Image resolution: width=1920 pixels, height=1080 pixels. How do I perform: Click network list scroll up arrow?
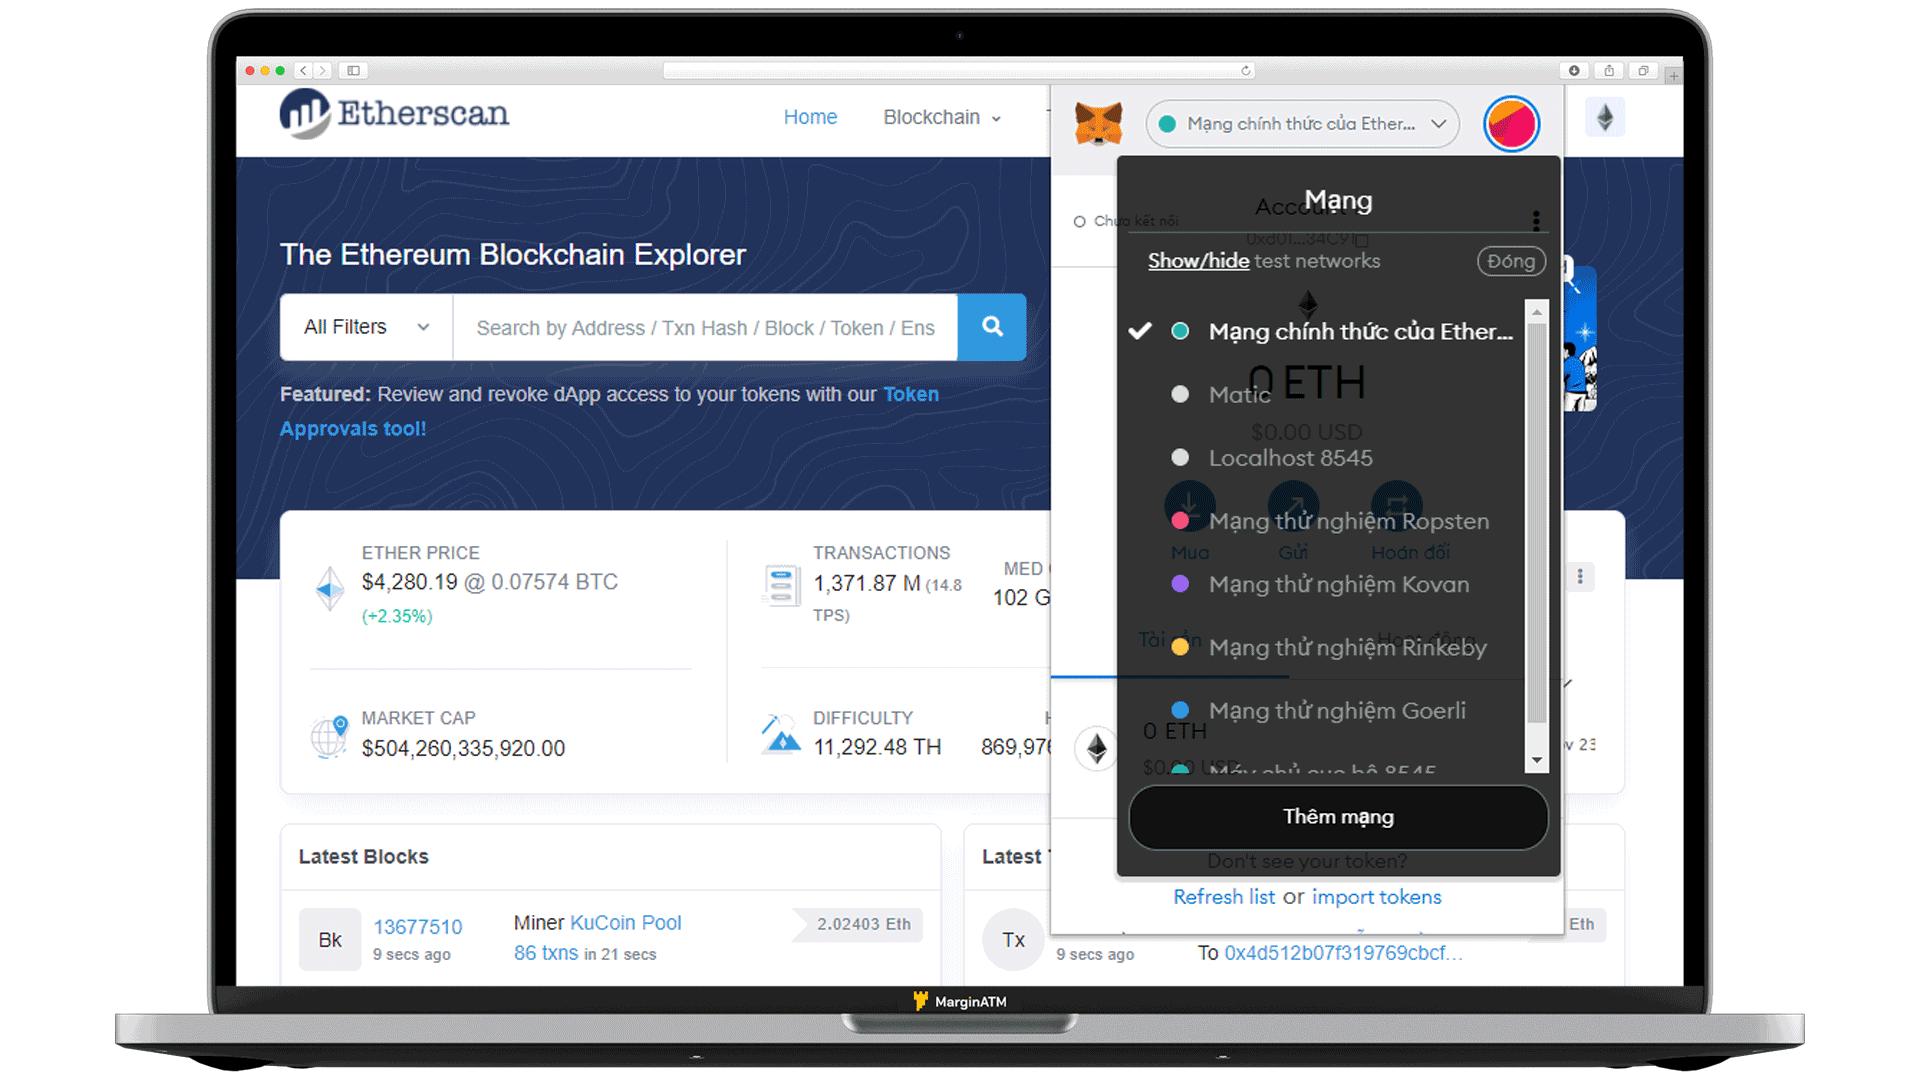coord(1537,311)
